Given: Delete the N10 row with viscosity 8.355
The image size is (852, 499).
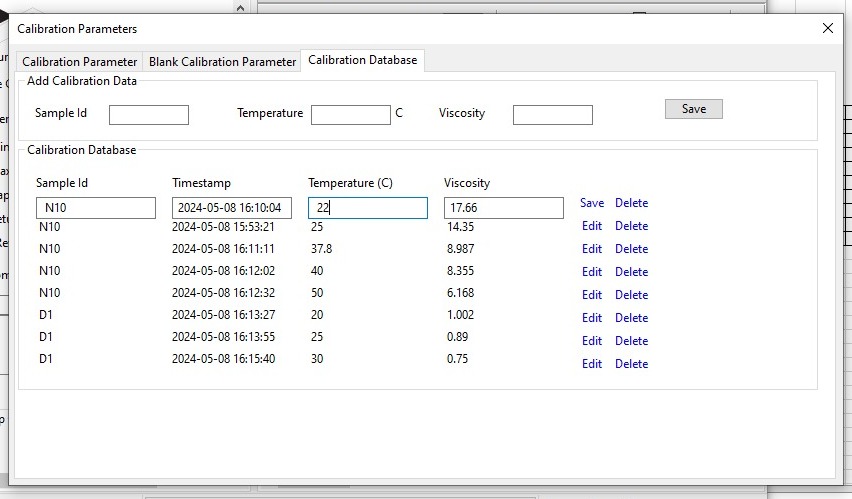Looking at the screenshot, I should coord(631,272).
